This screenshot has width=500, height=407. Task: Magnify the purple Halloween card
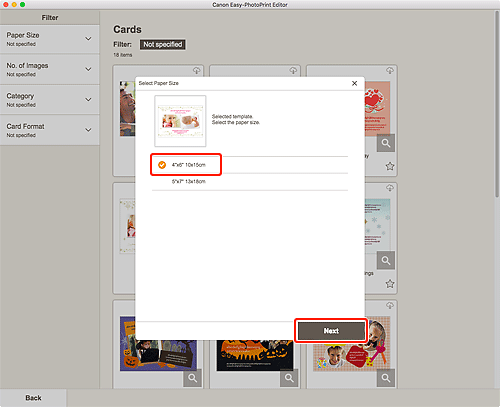click(192, 378)
